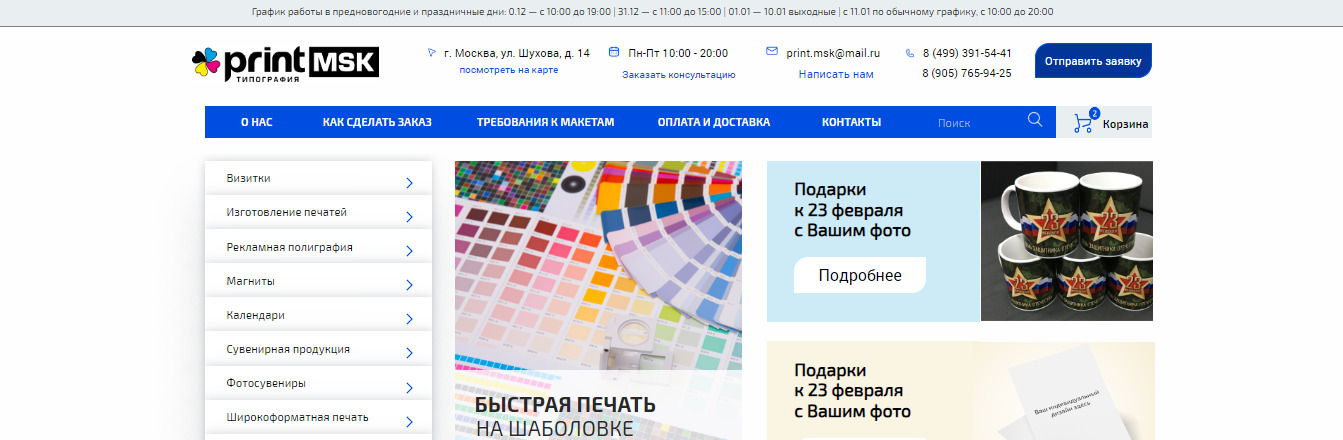Click the Подробнее button on gift banner

(860, 275)
